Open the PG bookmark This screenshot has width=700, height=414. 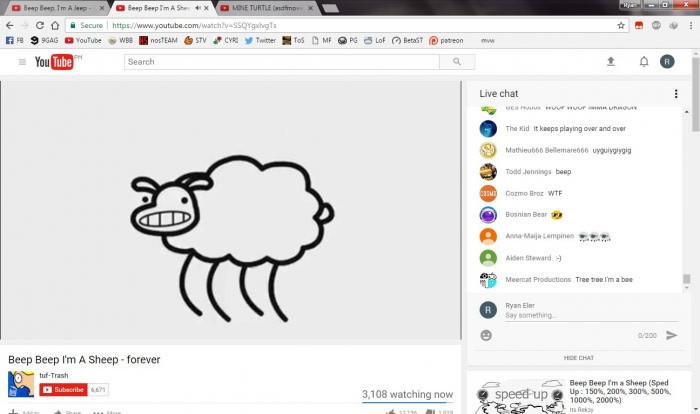348,40
